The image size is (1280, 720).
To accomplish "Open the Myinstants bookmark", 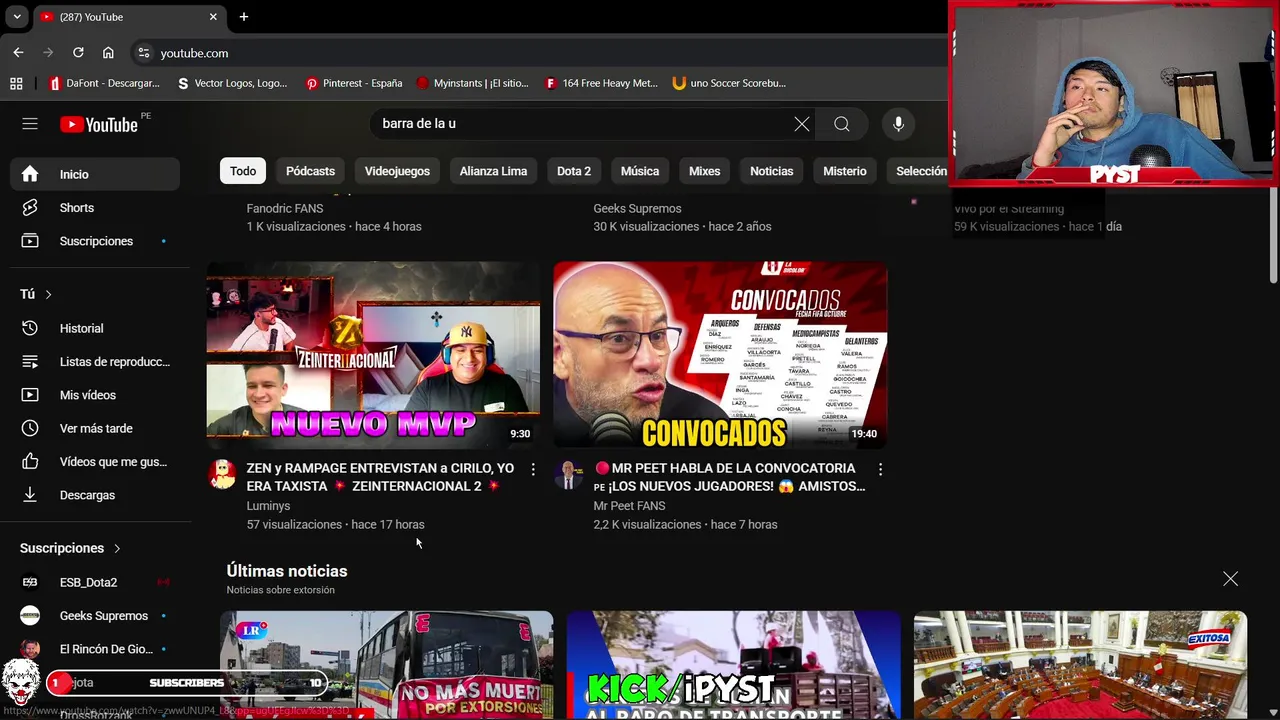I will tap(472, 83).
